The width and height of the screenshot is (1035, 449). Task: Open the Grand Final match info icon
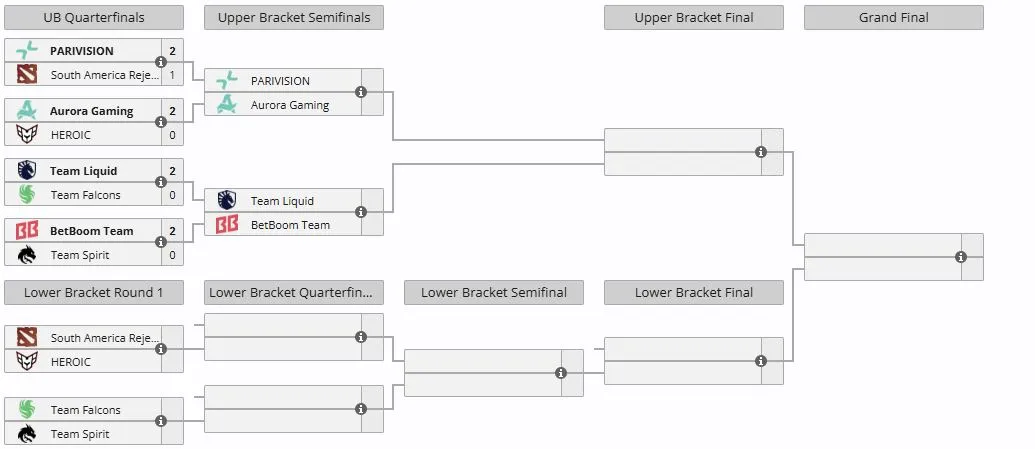point(960,257)
